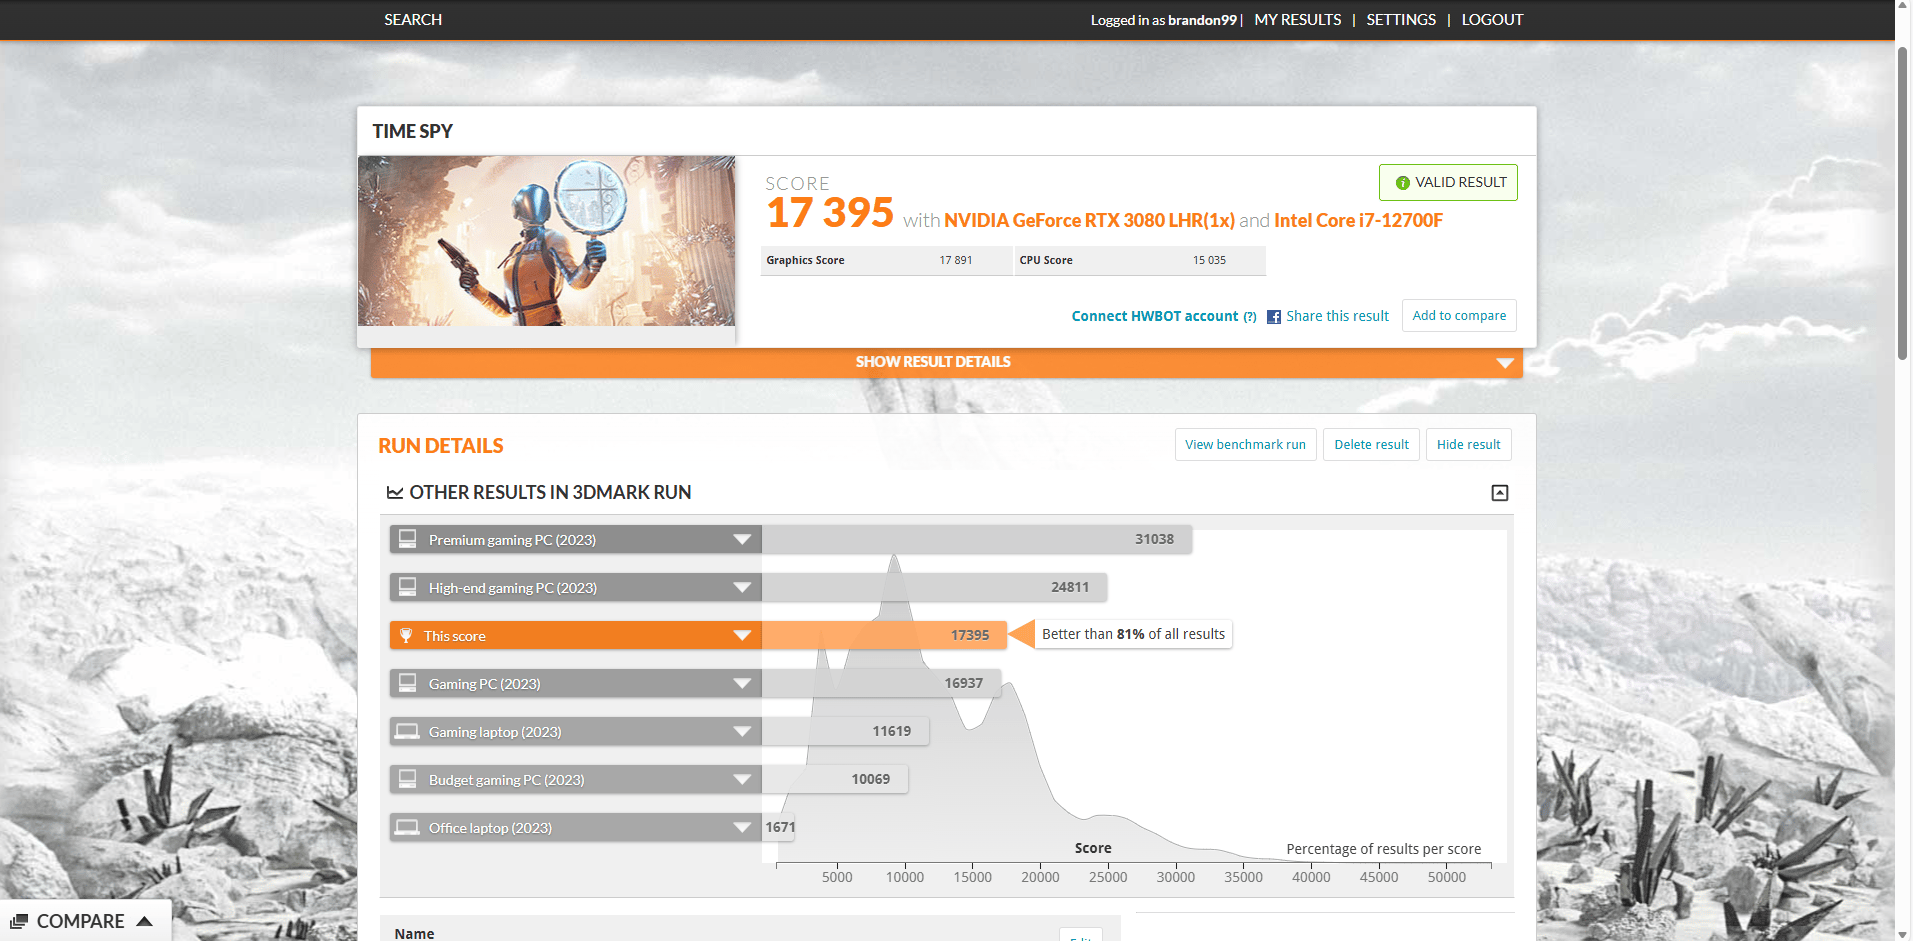Screen dimensions: 1913x941
Task: Click the Facebook share icon
Action: point(1274,317)
